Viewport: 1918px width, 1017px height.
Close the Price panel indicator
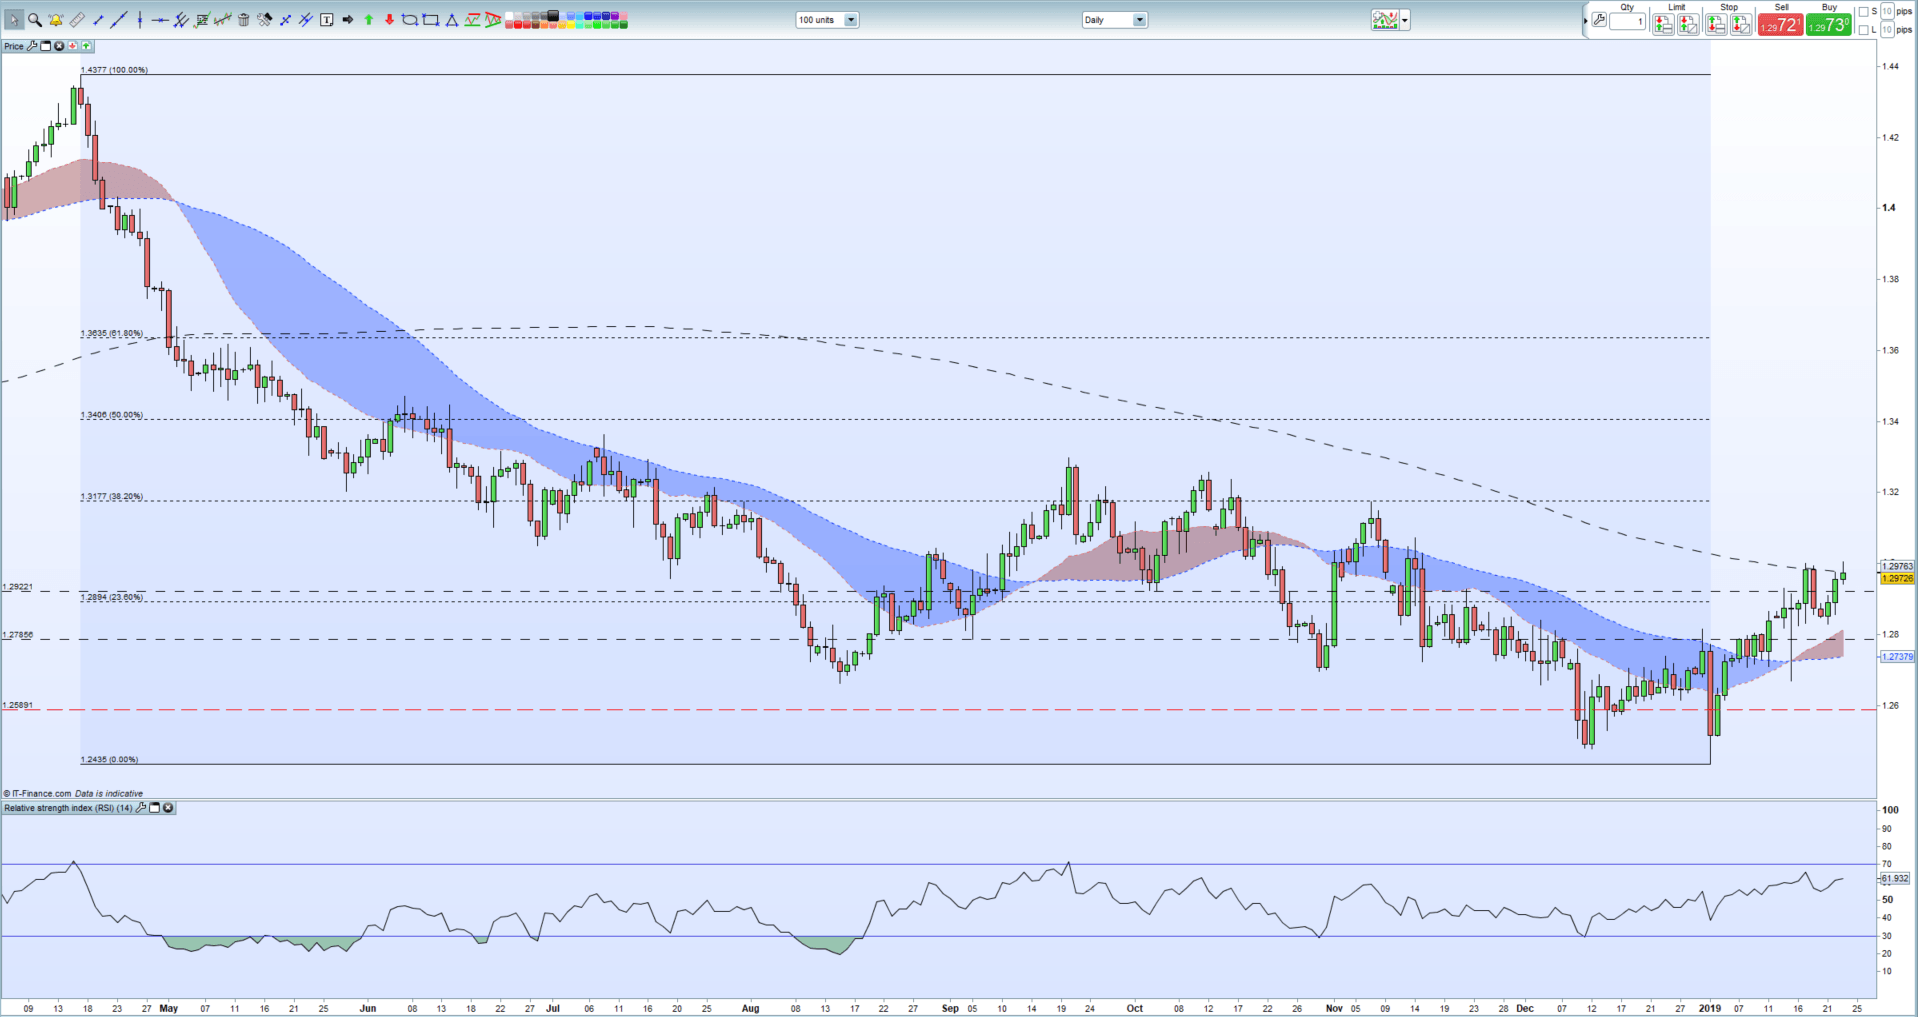coord(59,46)
